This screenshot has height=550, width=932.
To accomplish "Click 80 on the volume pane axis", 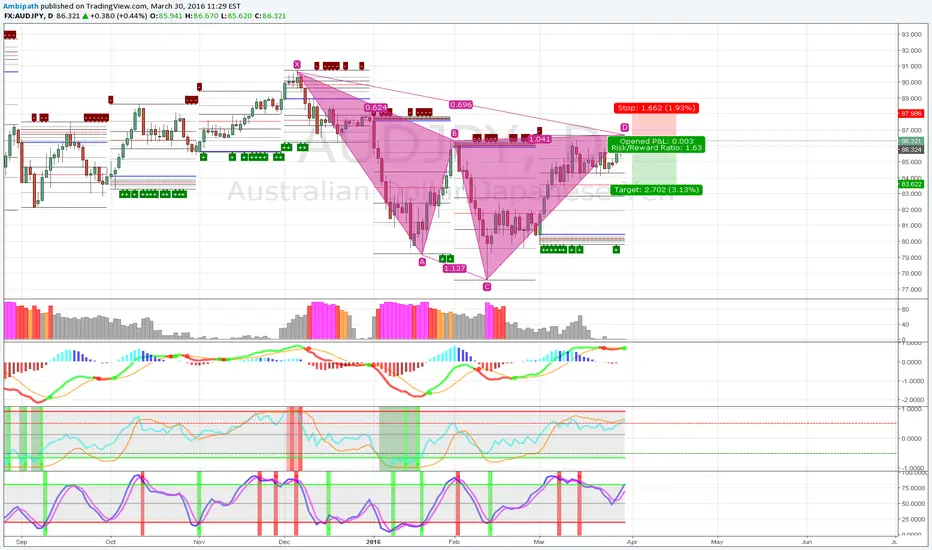I will tap(905, 310).
